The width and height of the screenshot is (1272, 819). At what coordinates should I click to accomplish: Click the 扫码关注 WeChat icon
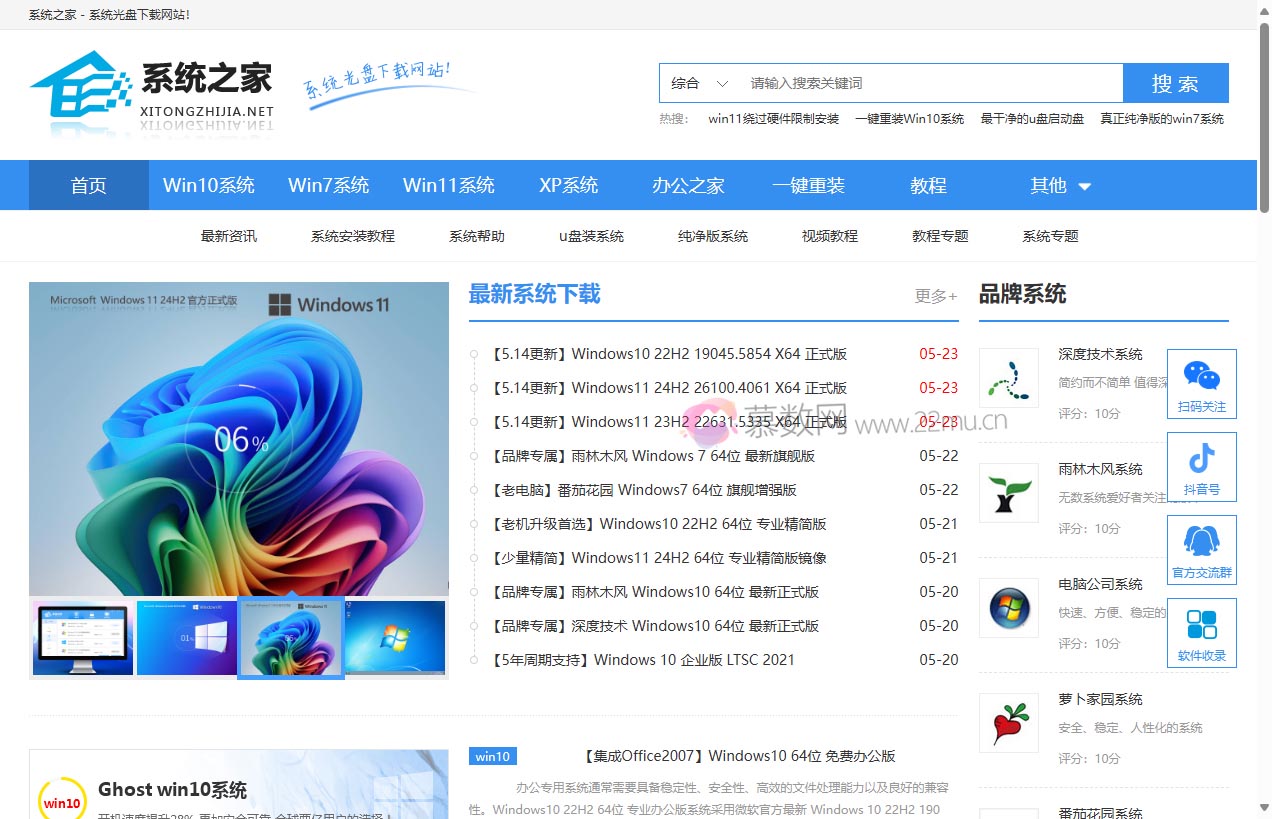[1201, 383]
